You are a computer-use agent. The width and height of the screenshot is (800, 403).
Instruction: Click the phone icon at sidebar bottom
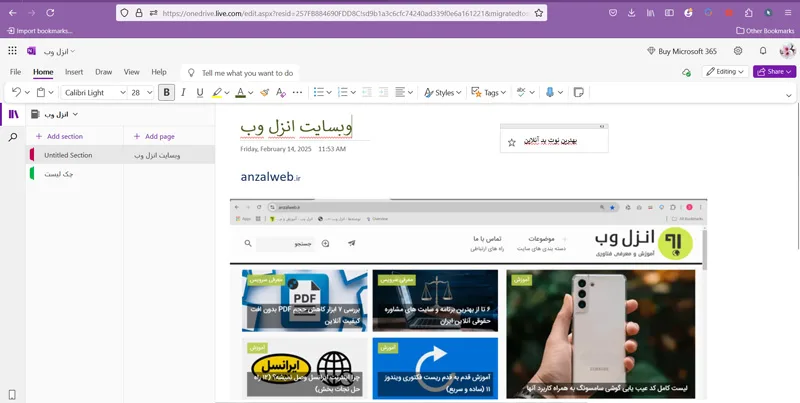click(12, 394)
